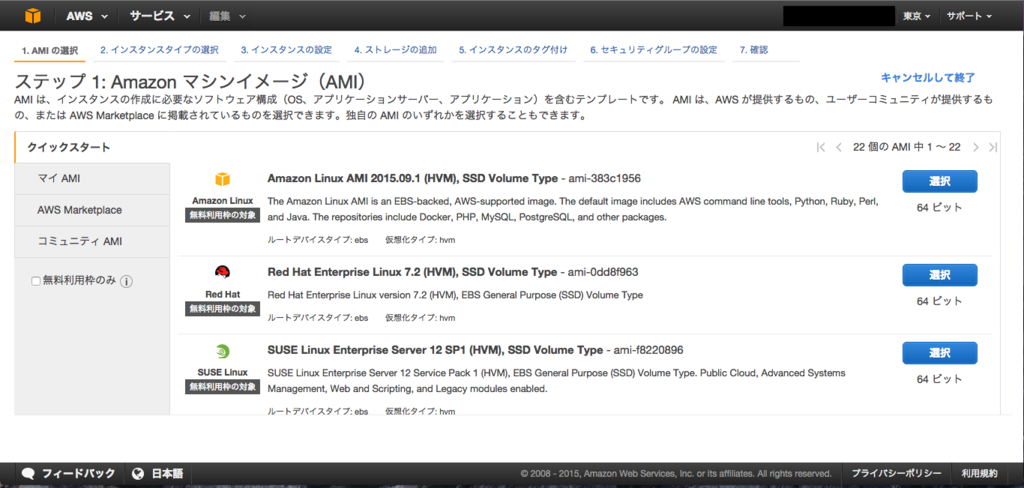
Task: Click the ami-383c1956 ID text
Action: click(604, 178)
